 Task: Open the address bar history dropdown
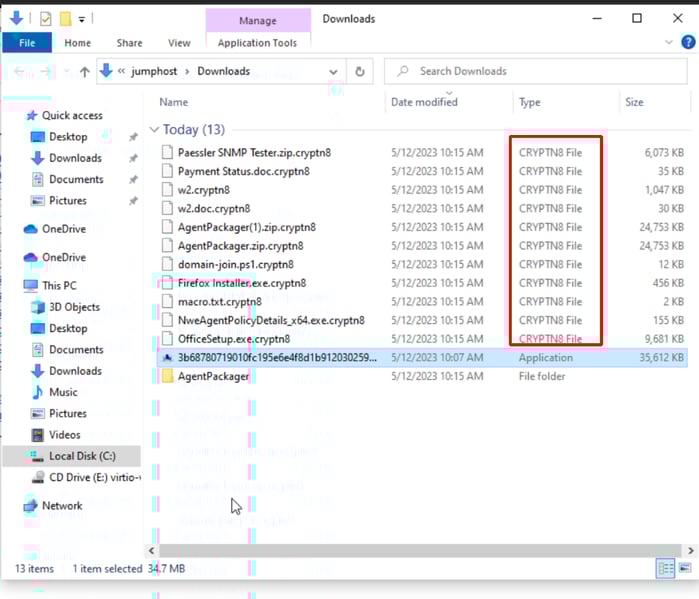click(333, 72)
